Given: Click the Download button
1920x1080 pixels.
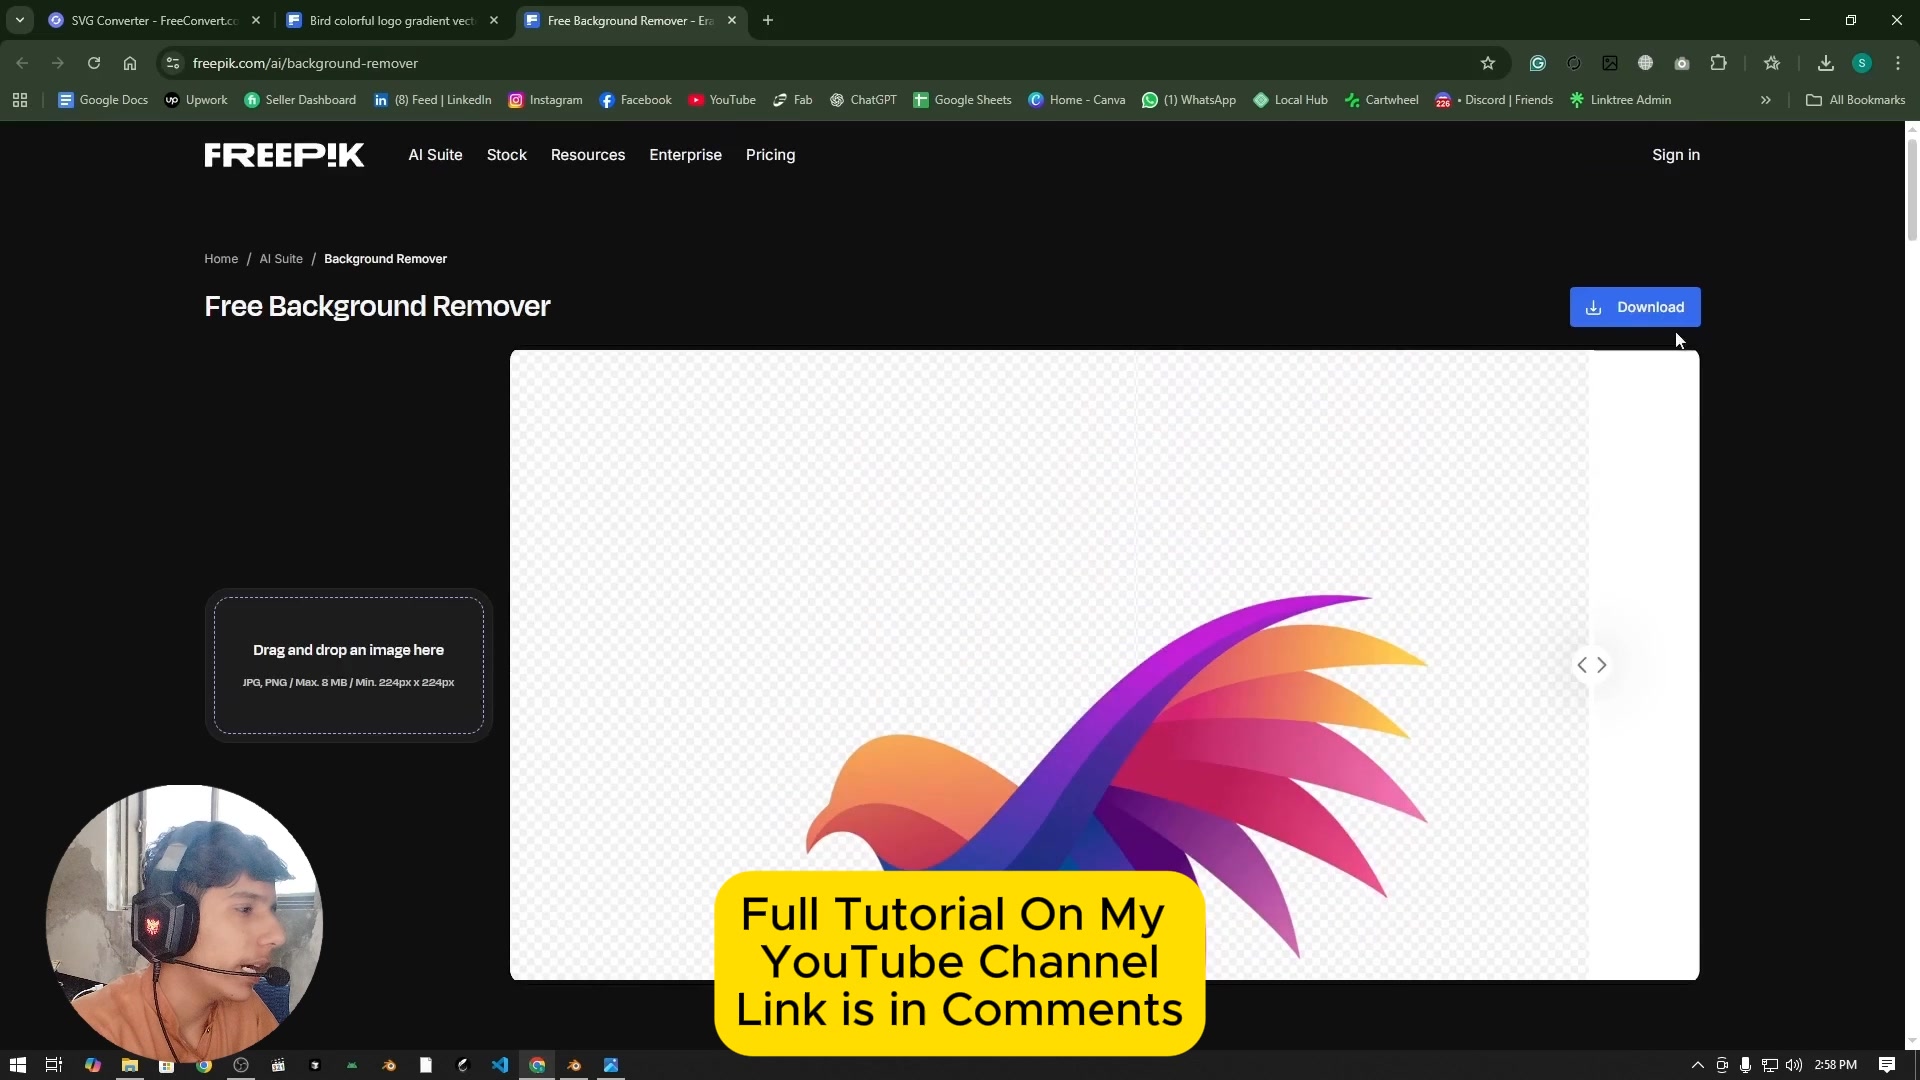Looking at the screenshot, I should [1634, 307].
